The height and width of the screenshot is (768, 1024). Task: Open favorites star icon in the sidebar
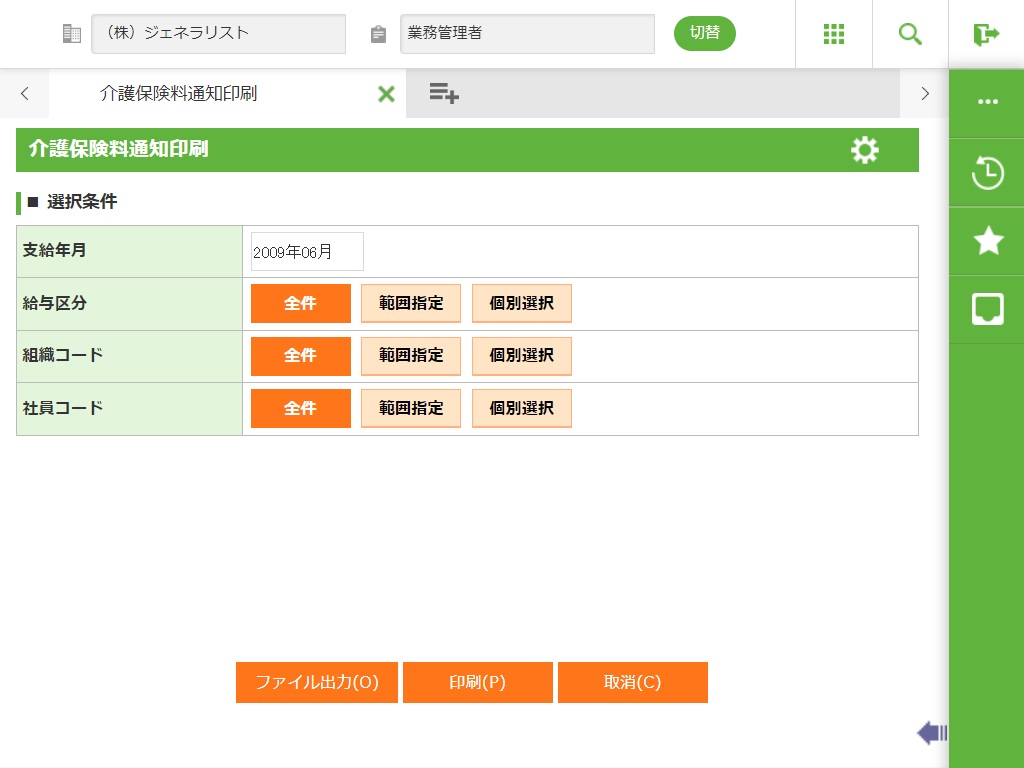click(988, 241)
